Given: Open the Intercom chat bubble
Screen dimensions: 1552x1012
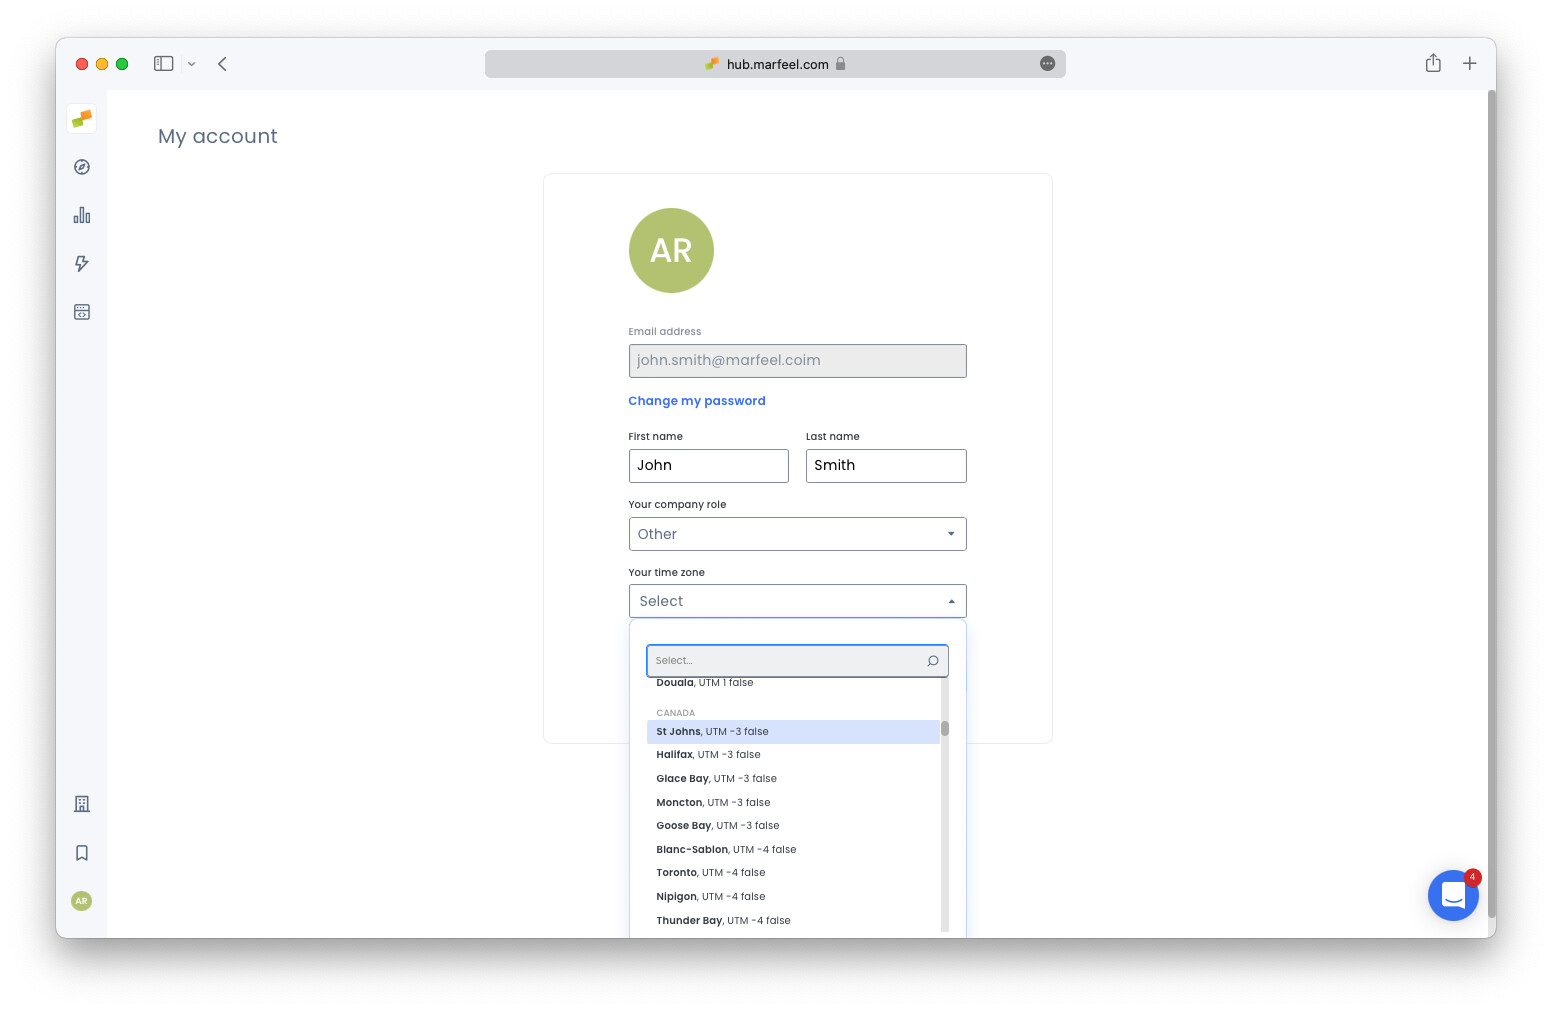Looking at the screenshot, I should (1453, 895).
